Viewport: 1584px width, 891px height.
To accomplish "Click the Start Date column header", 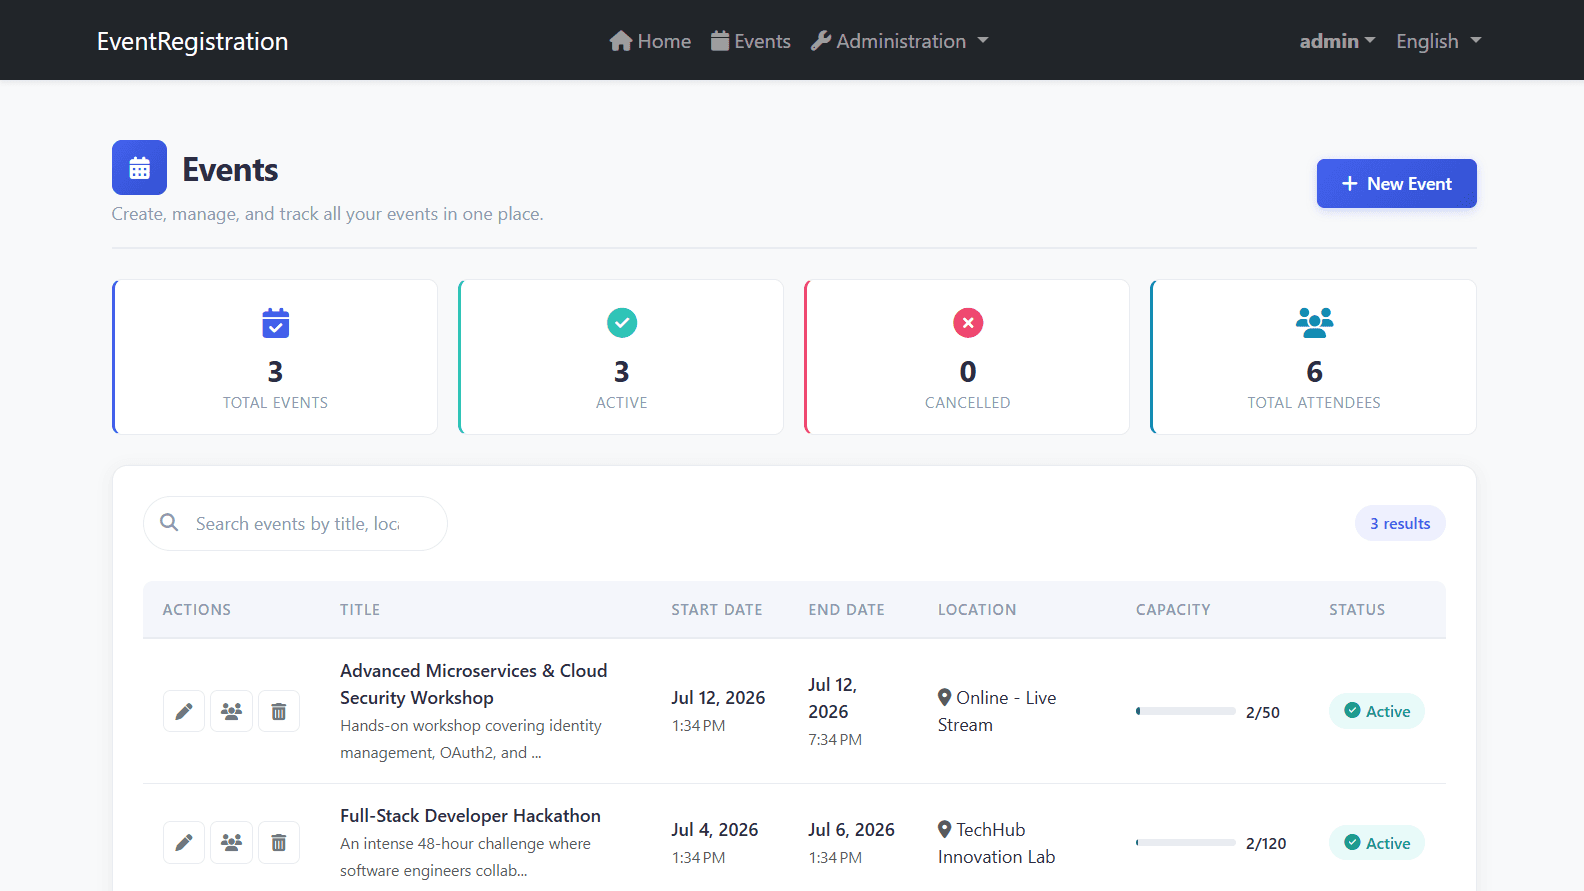I will 717,610.
